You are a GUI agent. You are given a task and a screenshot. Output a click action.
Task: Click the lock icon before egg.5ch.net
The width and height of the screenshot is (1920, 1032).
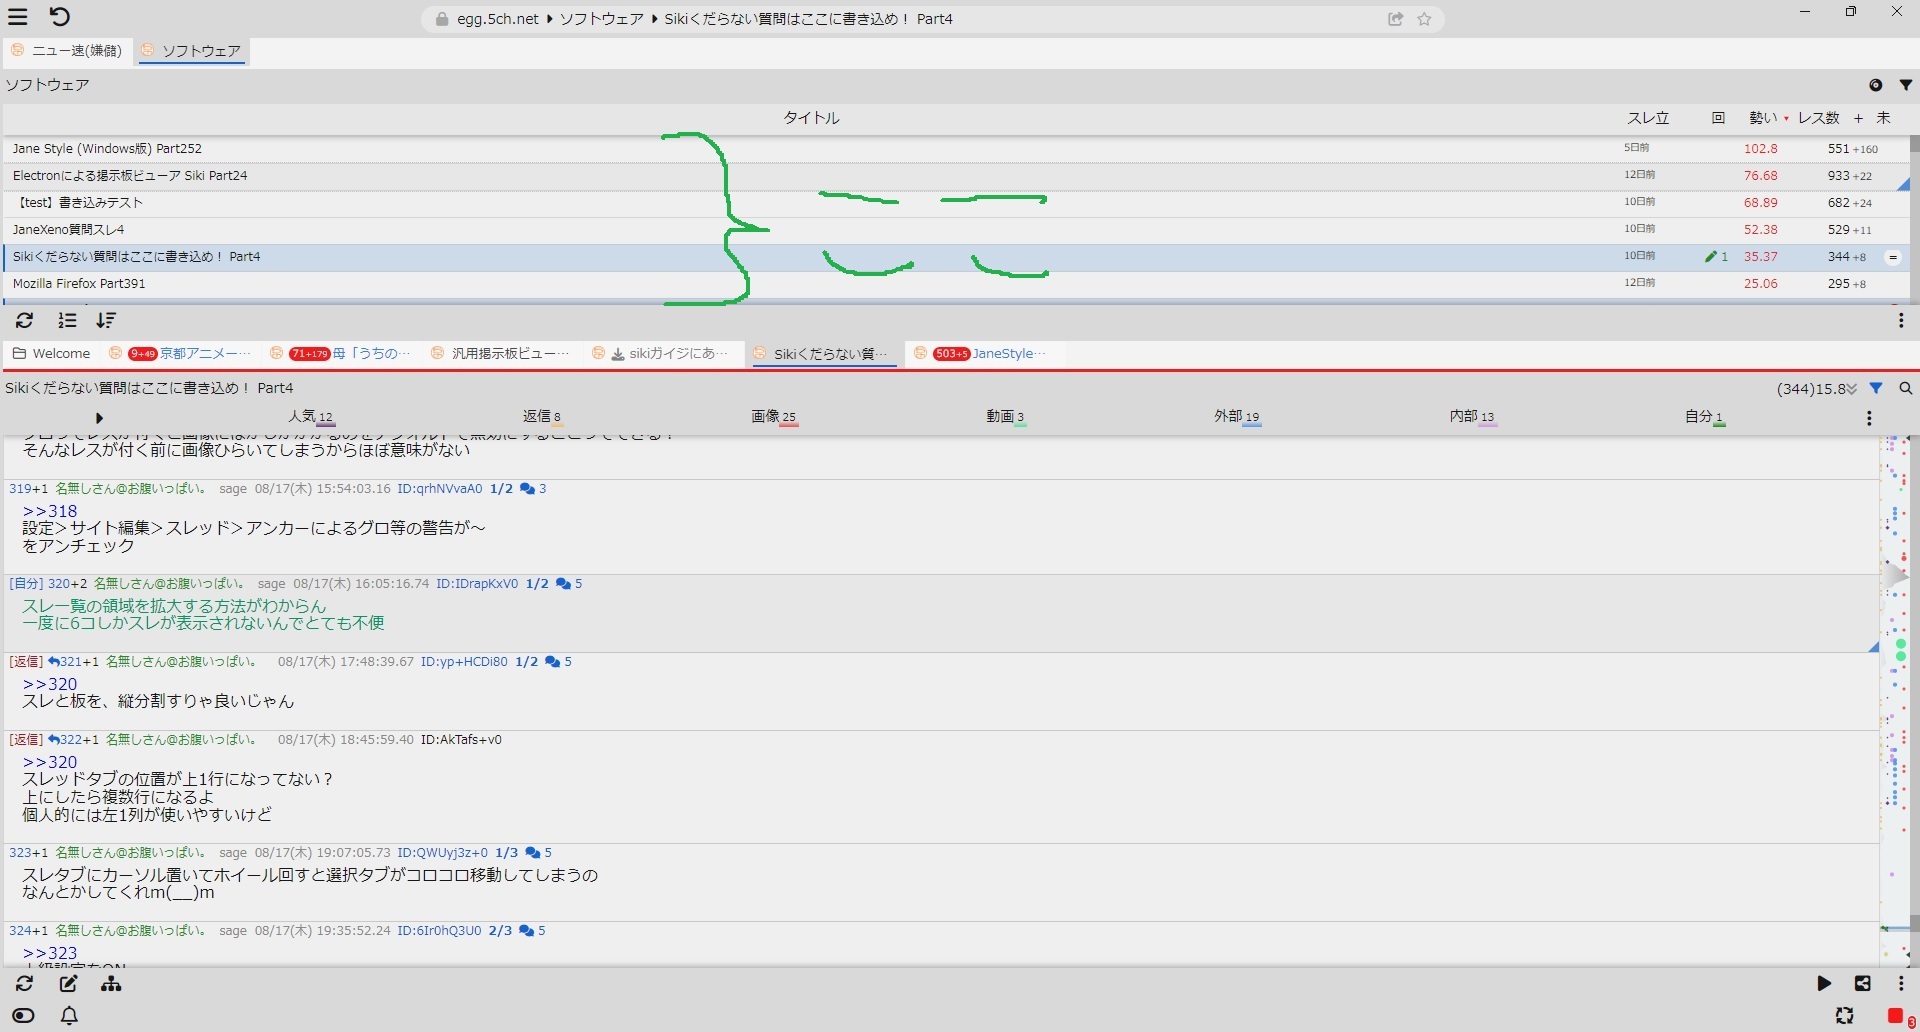click(442, 19)
